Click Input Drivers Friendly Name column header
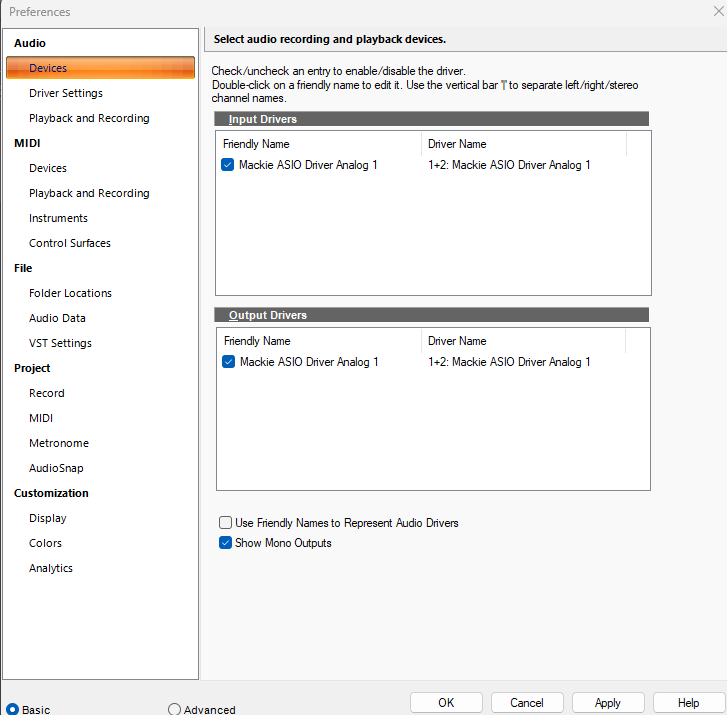The height and width of the screenshot is (715, 727). click(x=319, y=144)
